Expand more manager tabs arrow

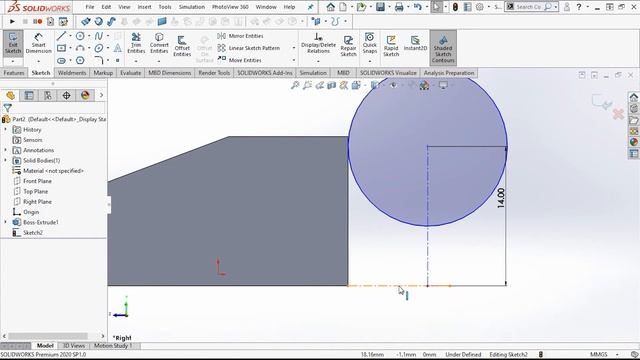pos(101,96)
